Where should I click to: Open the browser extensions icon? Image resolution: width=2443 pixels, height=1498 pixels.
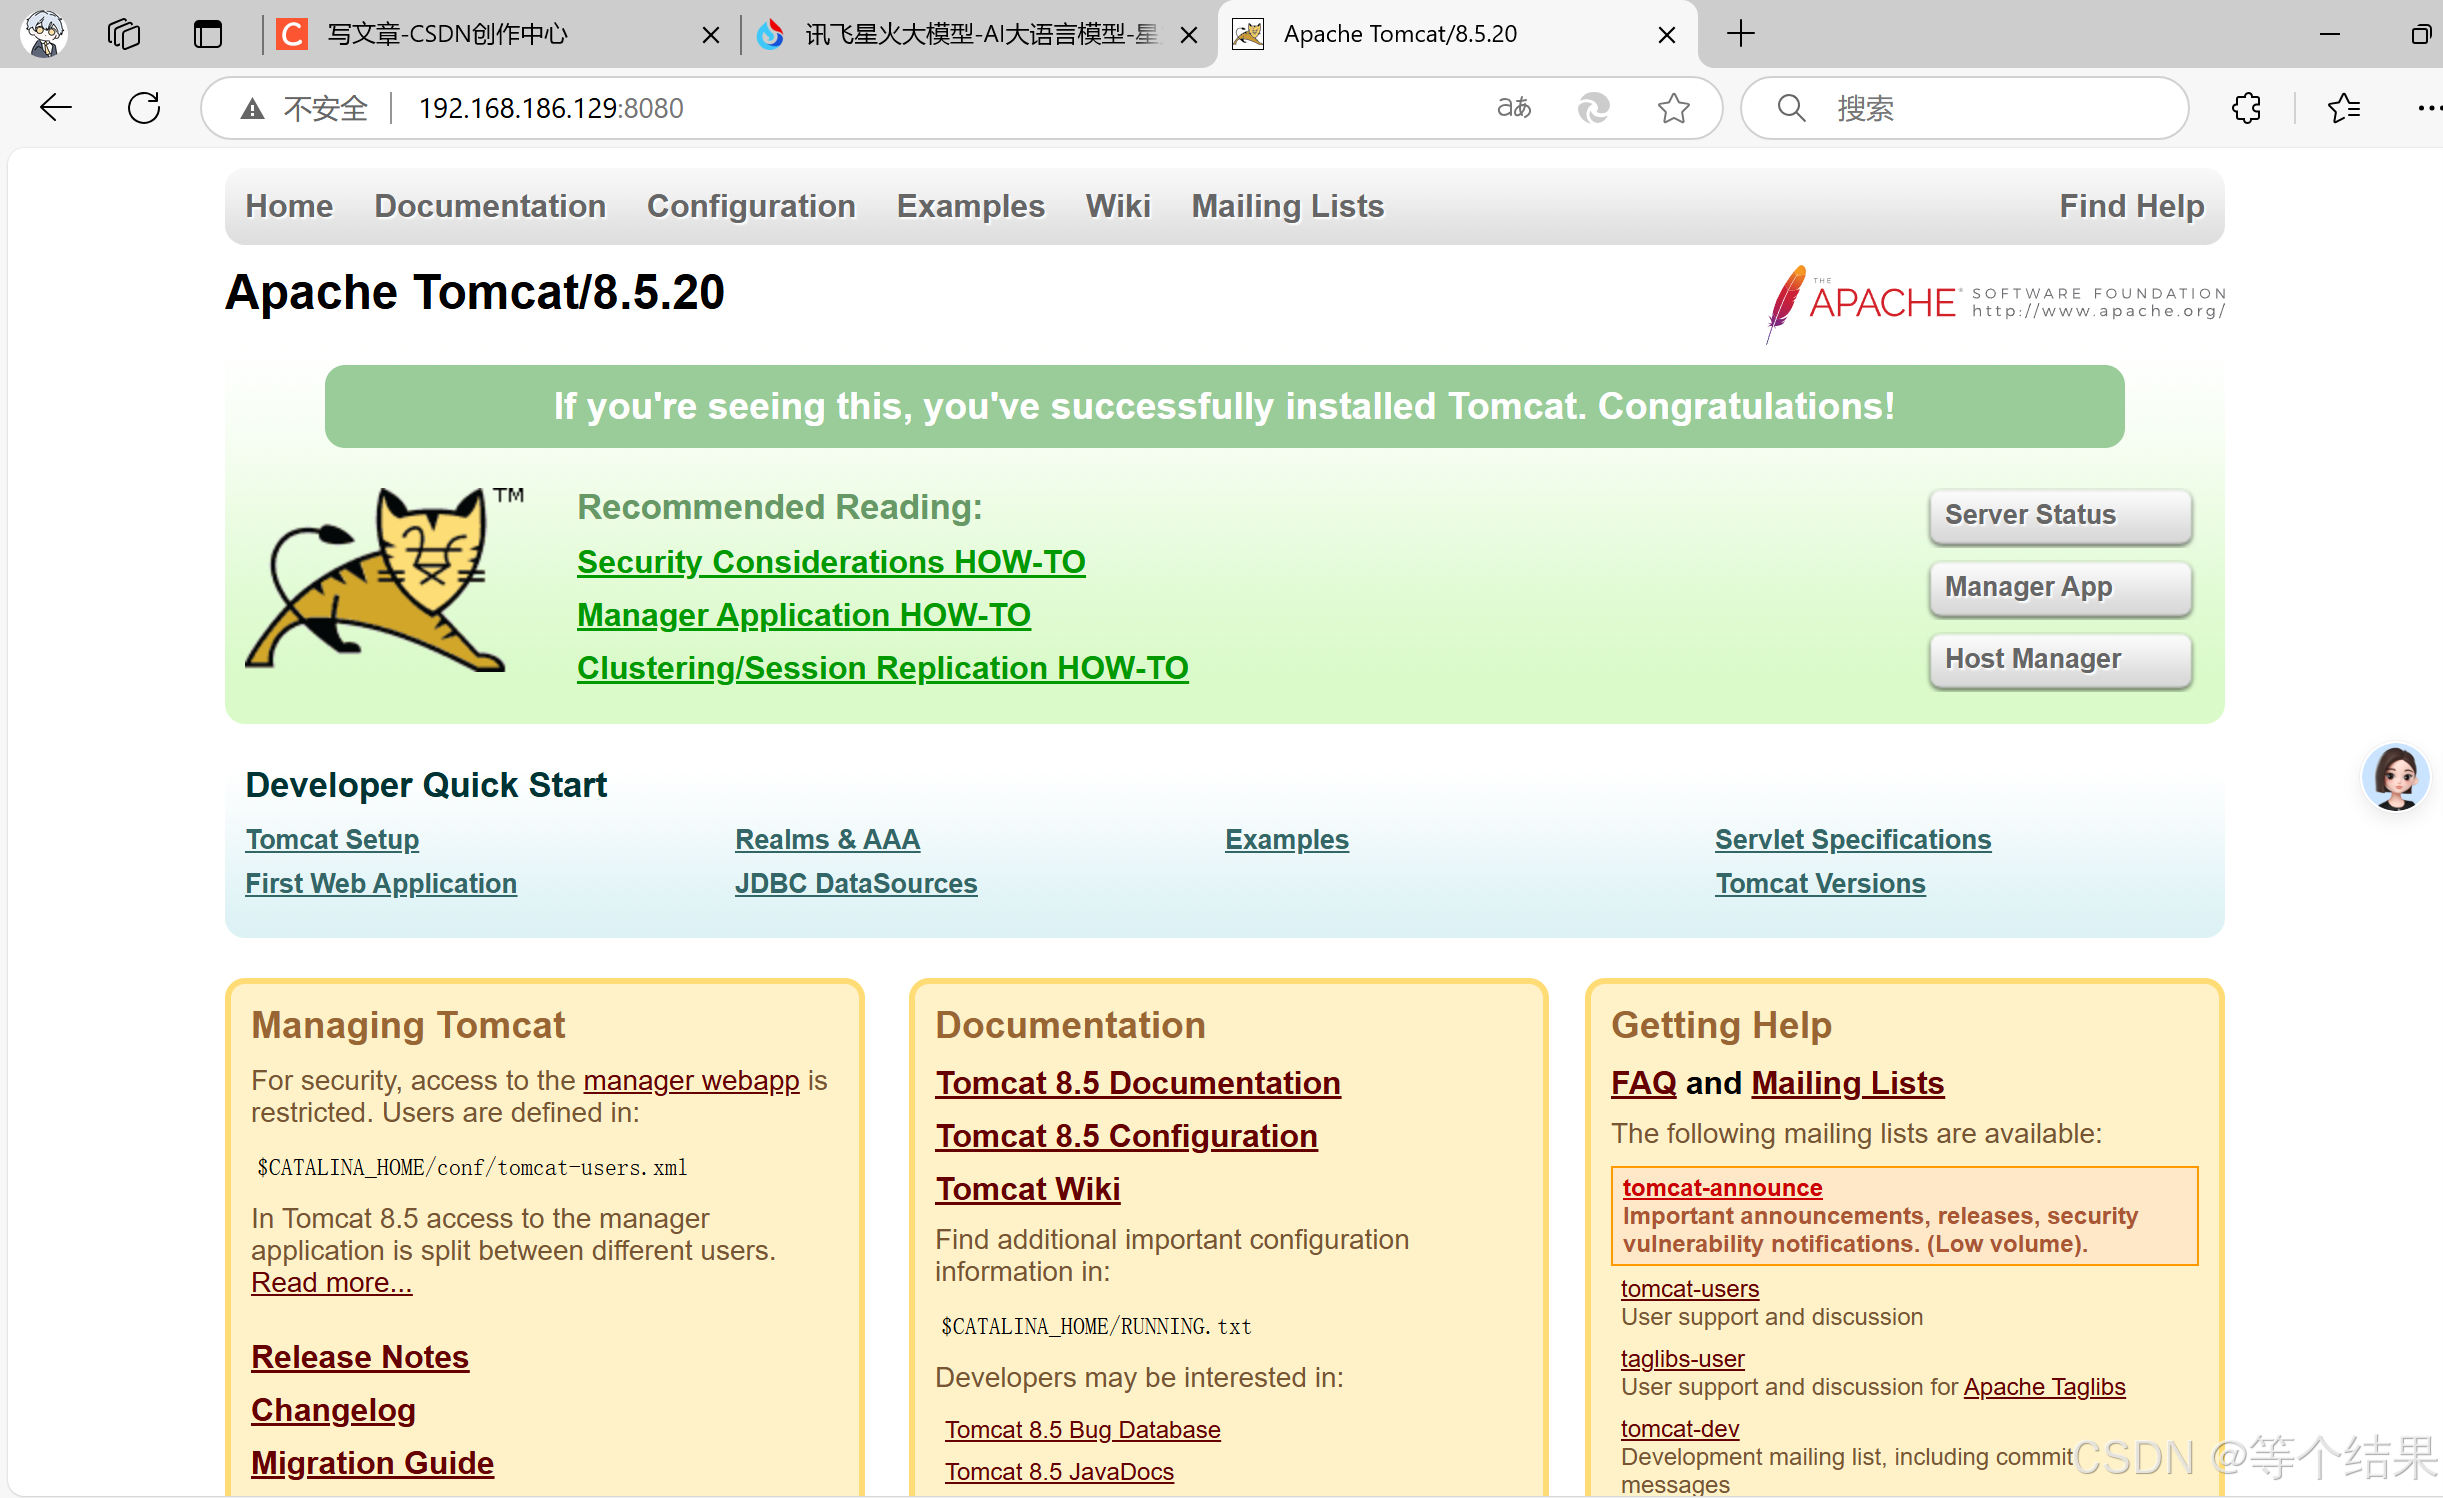click(2247, 107)
